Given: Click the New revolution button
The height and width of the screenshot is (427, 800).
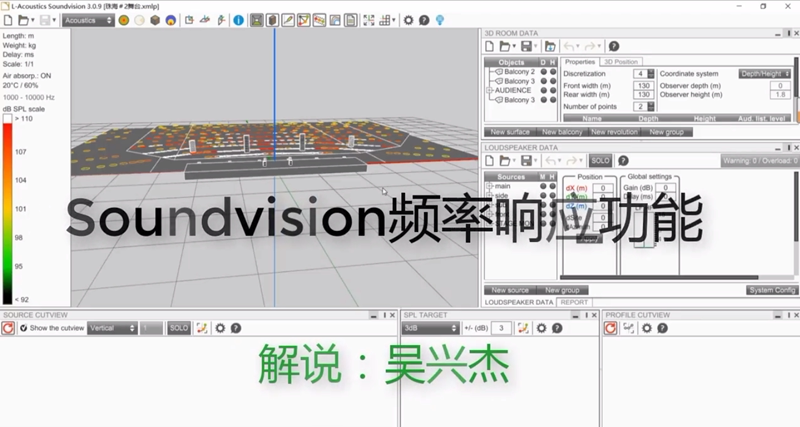Looking at the screenshot, I should click(x=614, y=132).
